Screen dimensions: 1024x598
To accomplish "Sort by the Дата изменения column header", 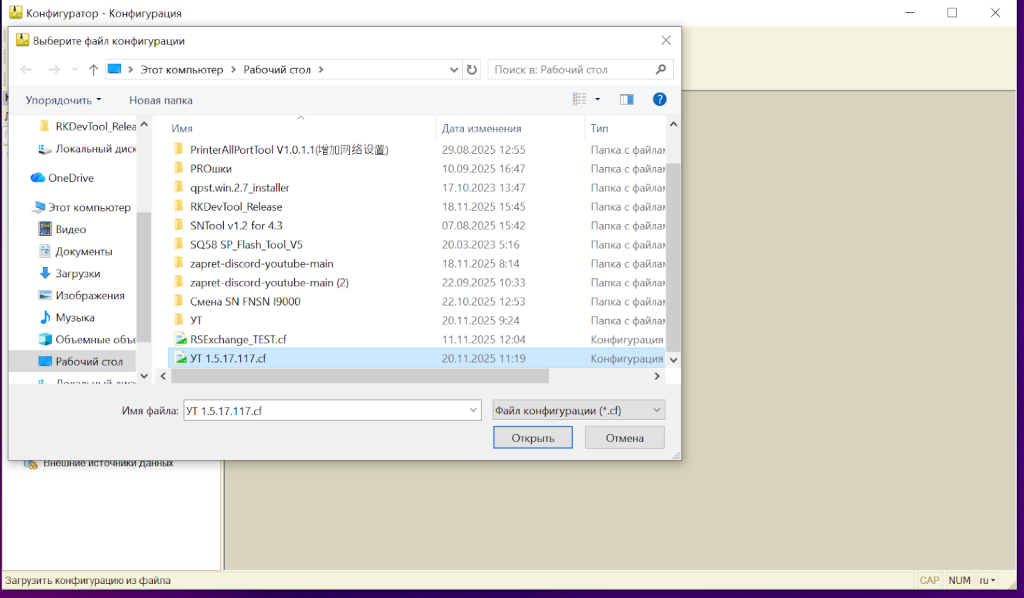I will pyautogui.click(x=482, y=128).
